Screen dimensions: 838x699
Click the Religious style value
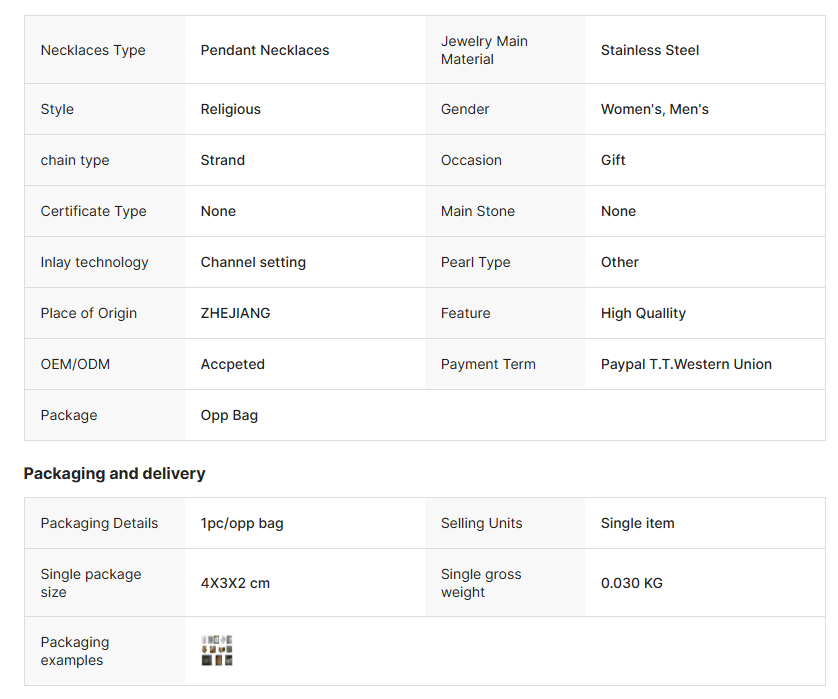(231, 109)
